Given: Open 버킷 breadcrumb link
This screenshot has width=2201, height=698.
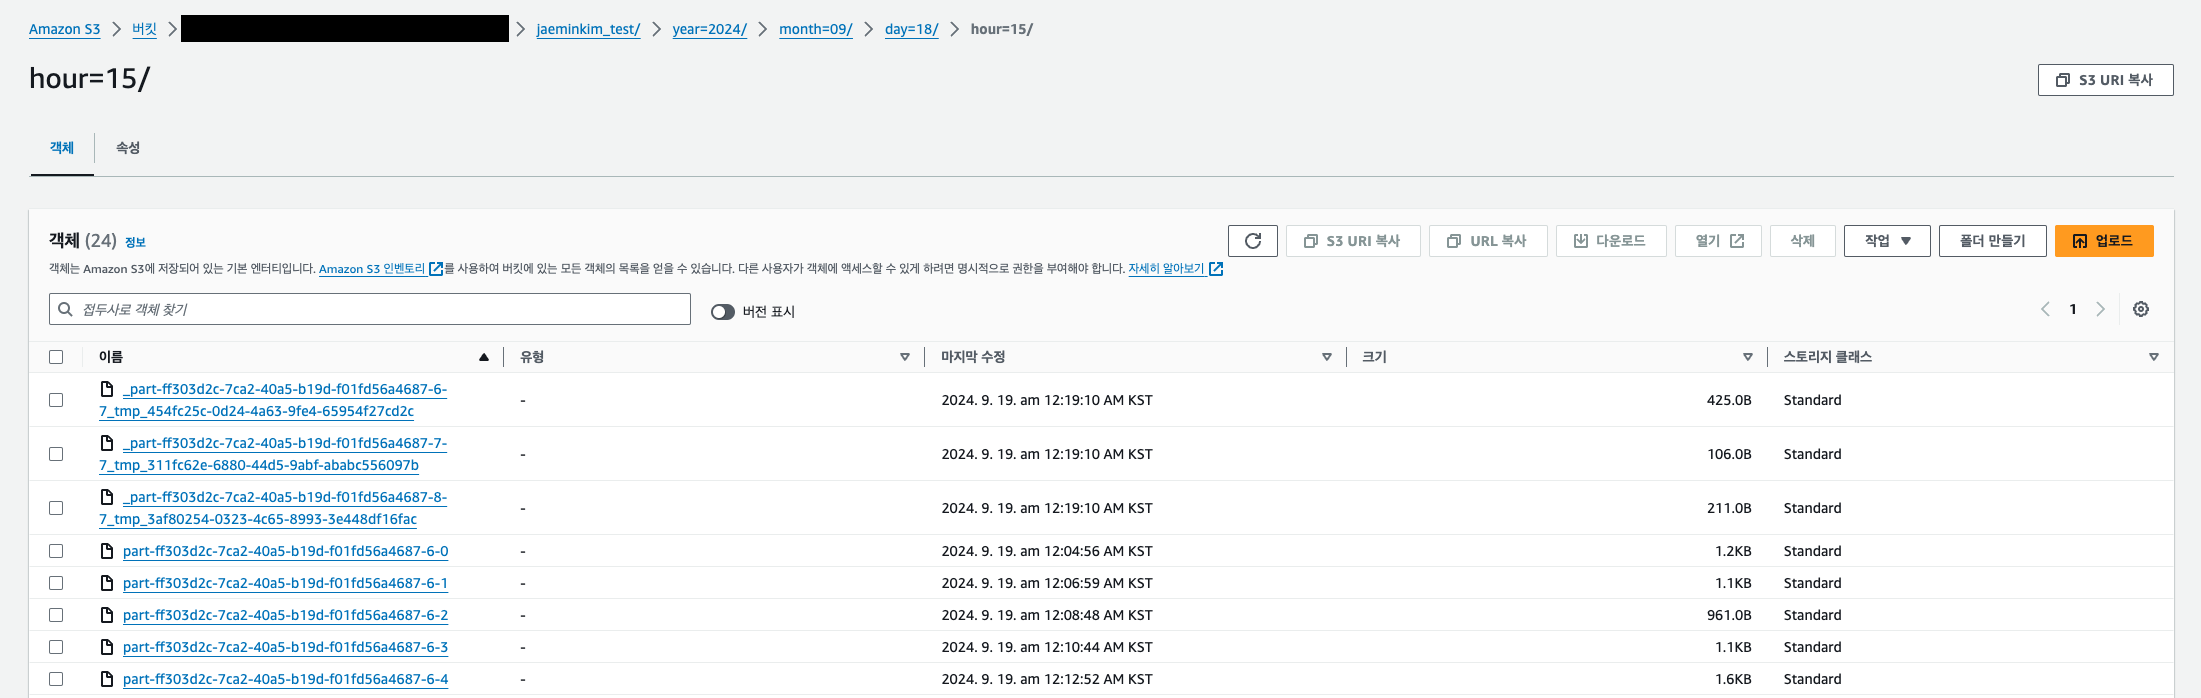Looking at the screenshot, I should pyautogui.click(x=145, y=29).
